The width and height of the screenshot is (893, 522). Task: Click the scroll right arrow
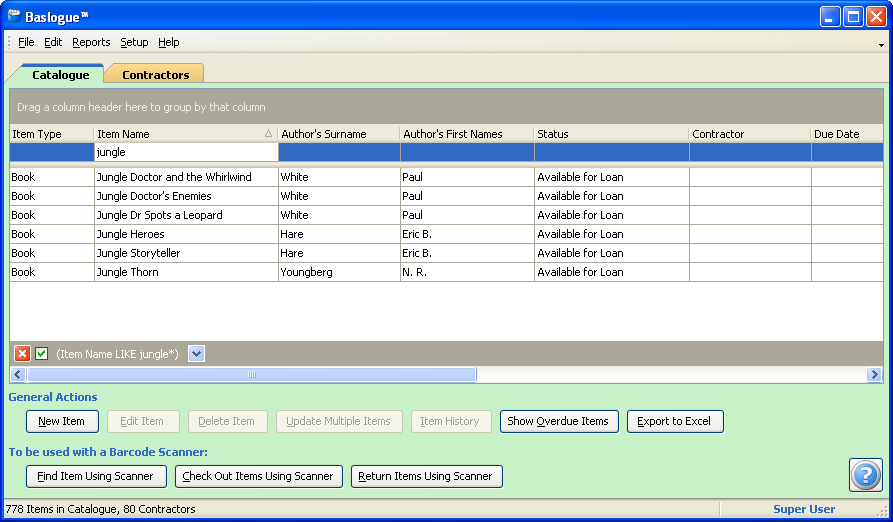click(874, 375)
